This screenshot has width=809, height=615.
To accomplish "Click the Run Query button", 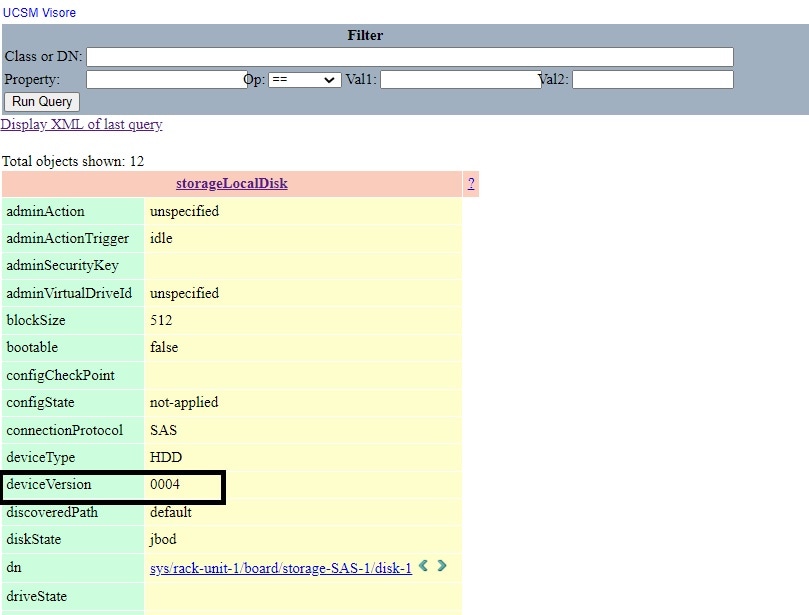I will pos(42,102).
